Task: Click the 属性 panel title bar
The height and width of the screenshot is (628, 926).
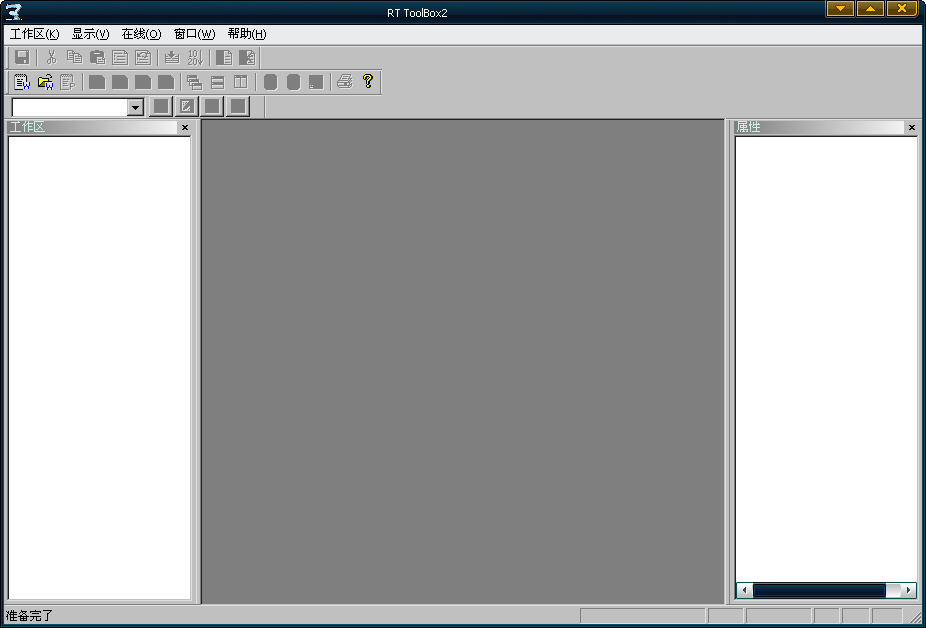Action: [x=819, y=127]
